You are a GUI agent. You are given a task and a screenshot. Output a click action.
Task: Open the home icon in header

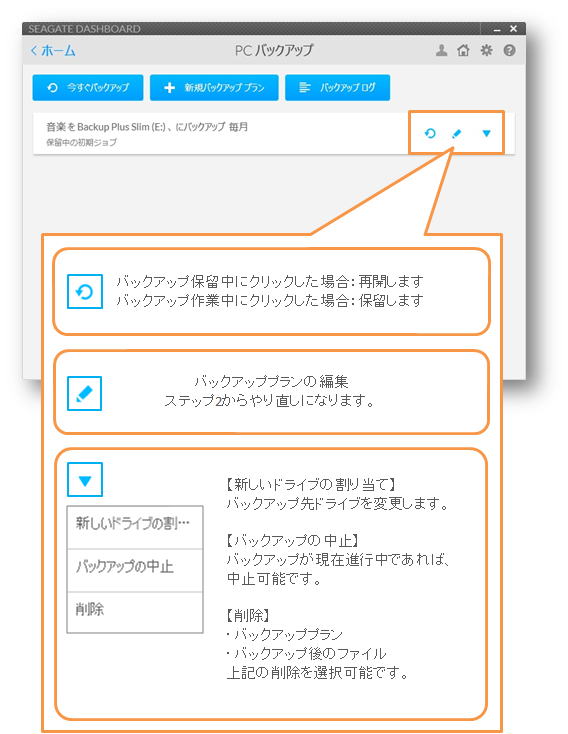(x=463, y=50)
